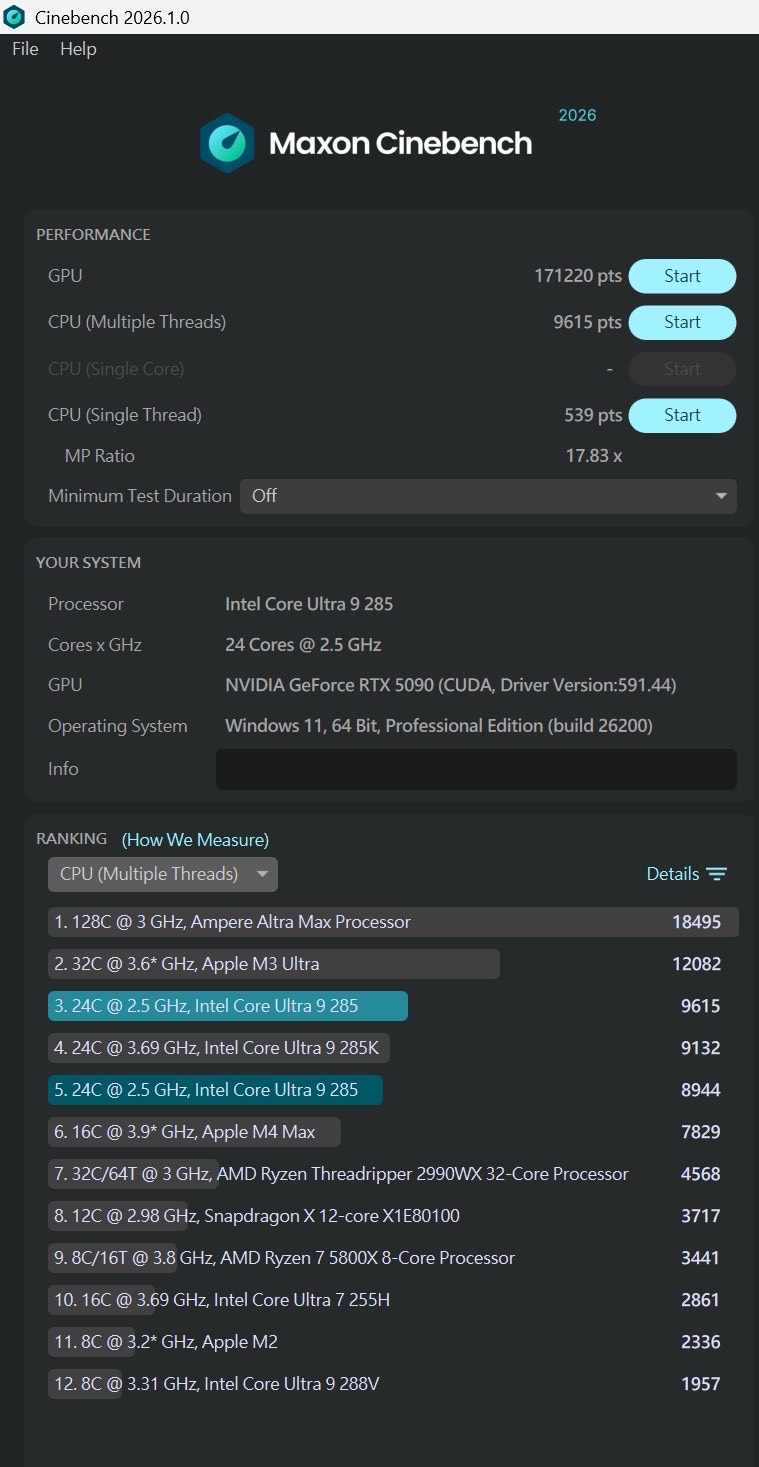Select the Apple M3 Ultra ranking bar
The height and width of the screenshot is (1467, 759).
(x=273, y=964)
